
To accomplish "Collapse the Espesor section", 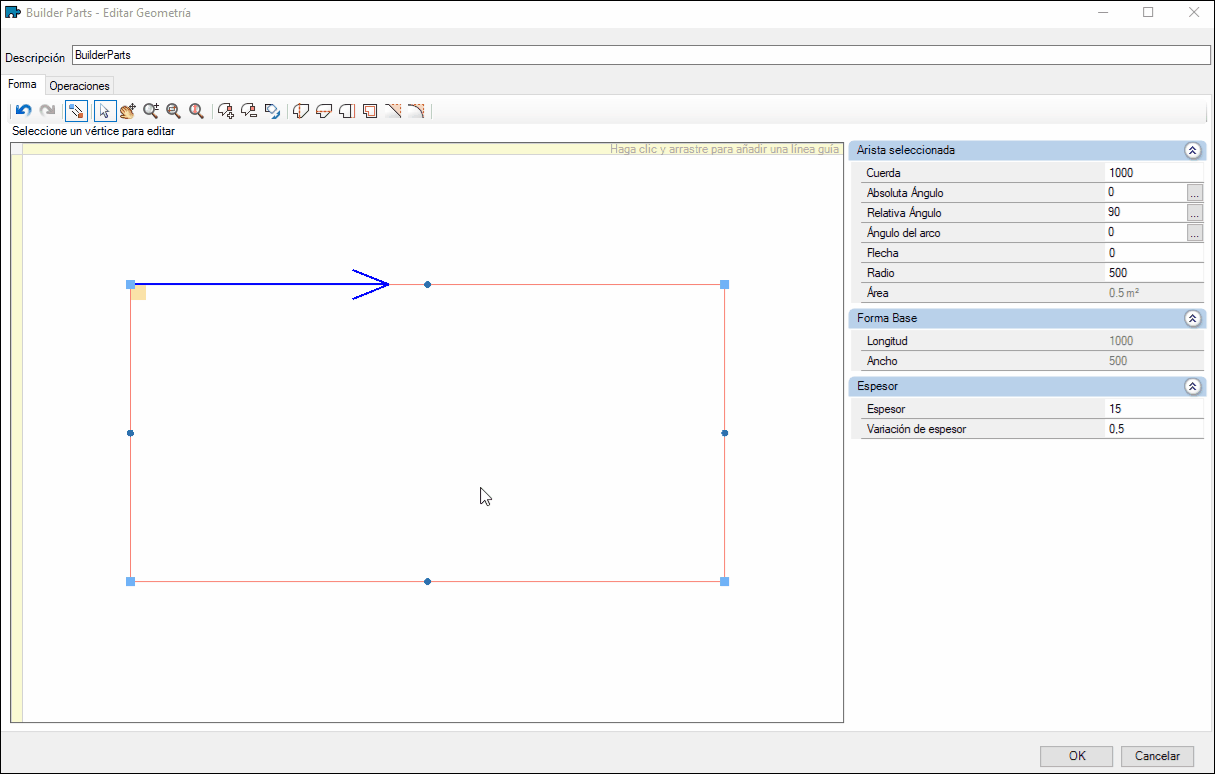I will coord(1192,386).
